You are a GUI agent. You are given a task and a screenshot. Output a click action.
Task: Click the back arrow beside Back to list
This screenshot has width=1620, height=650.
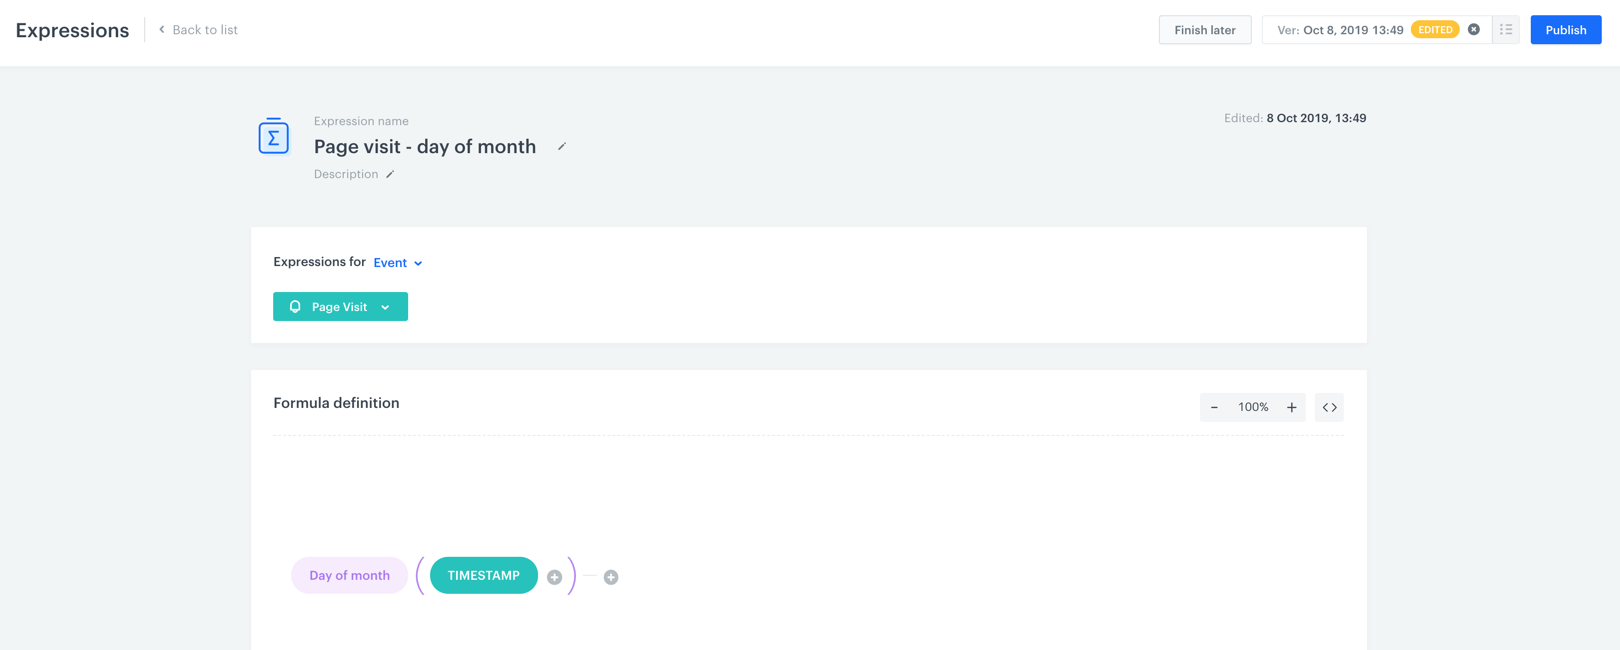[x=161, y=29]
